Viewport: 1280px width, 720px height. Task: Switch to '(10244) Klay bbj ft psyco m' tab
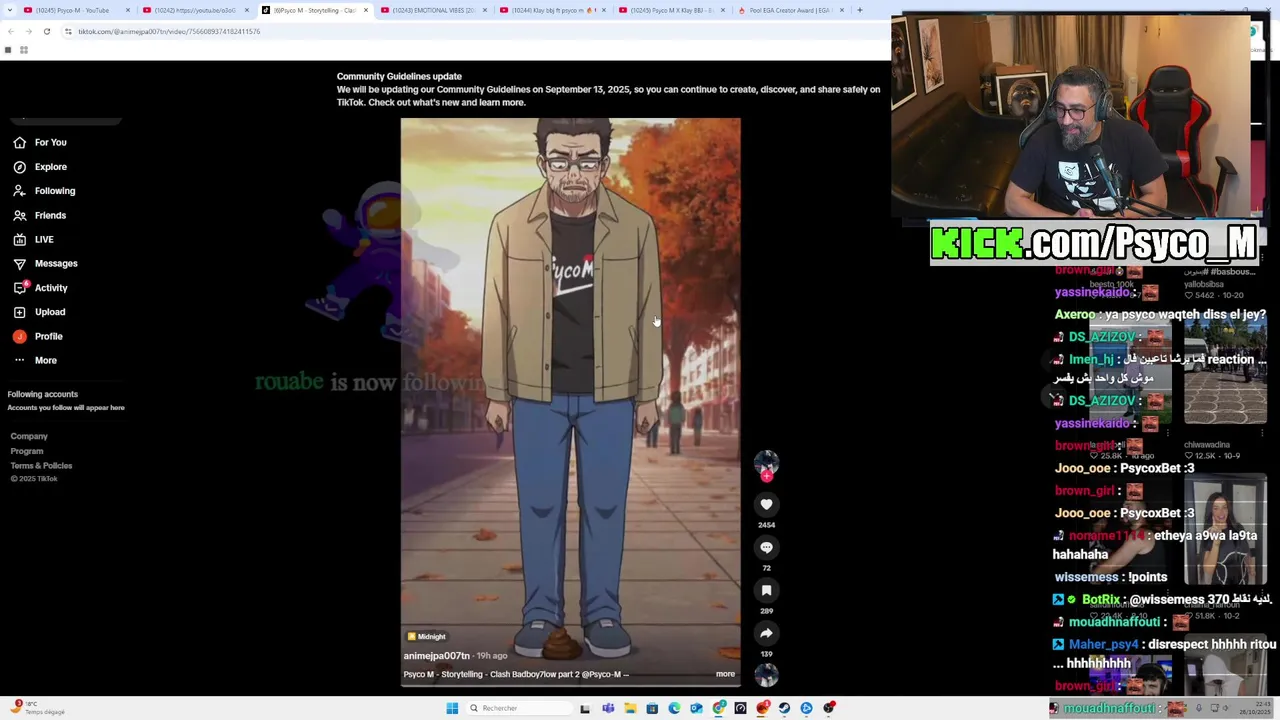552,10
